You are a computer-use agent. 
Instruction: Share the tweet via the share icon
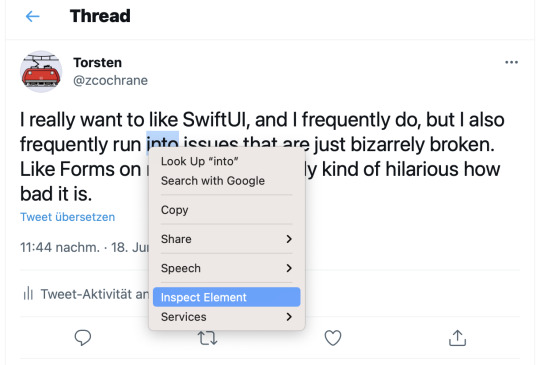point(457,338)
